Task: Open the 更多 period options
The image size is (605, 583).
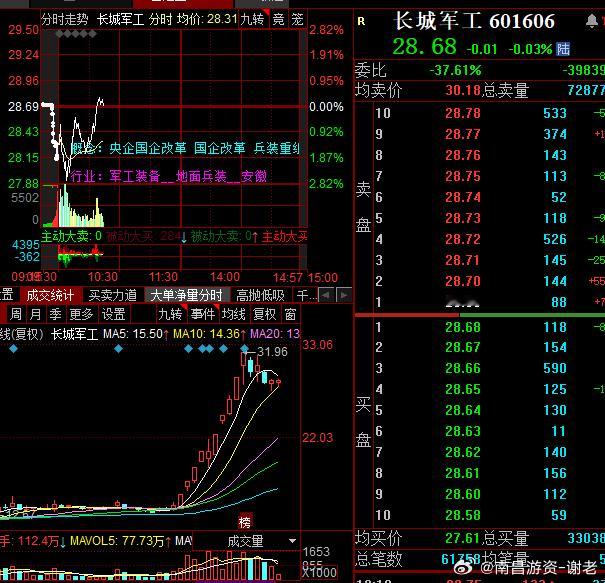Action: pyautogui.click(x=81, y=314)
